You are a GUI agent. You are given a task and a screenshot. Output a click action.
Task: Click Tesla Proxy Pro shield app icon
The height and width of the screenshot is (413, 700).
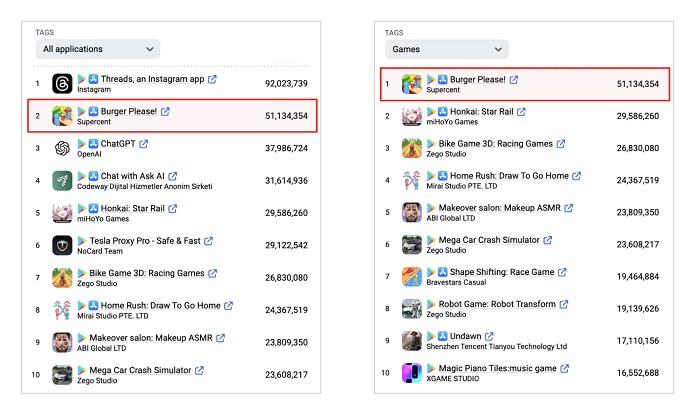(x=62, y=245)
